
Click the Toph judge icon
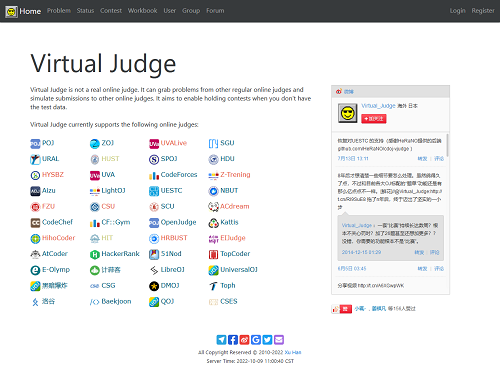pos(213,286)
